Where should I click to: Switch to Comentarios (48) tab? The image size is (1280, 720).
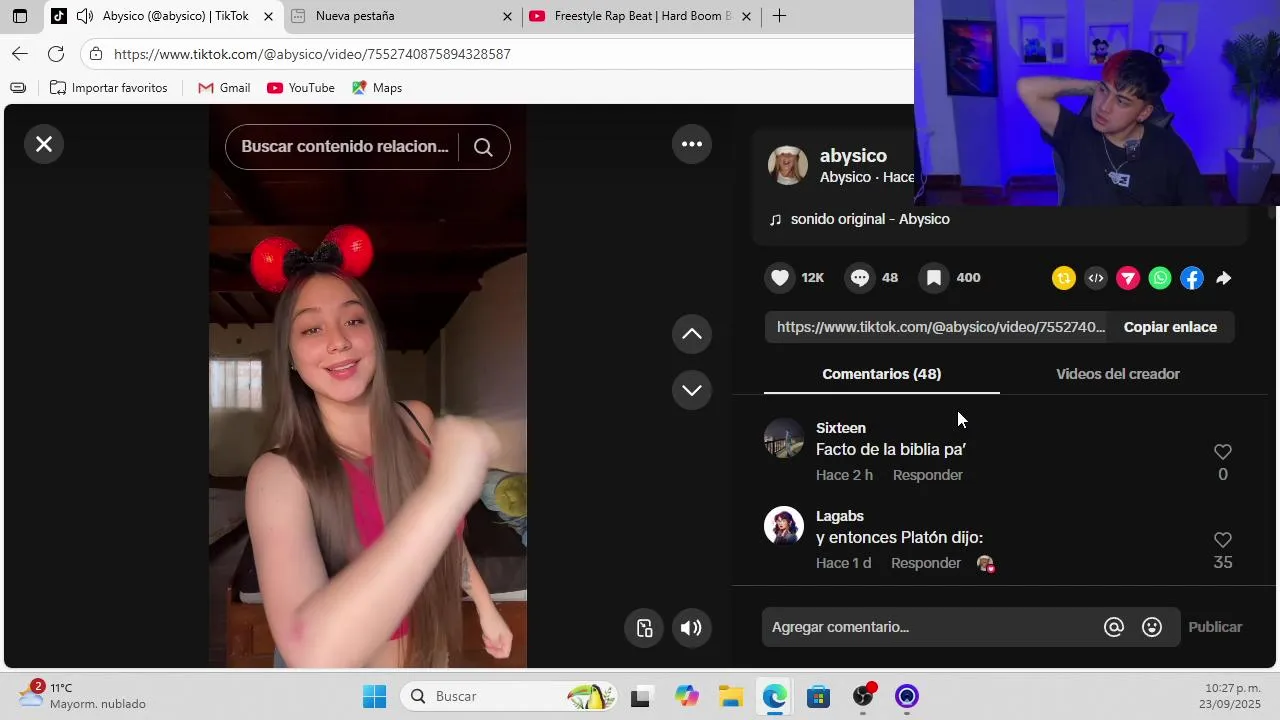tap(881, 374)
